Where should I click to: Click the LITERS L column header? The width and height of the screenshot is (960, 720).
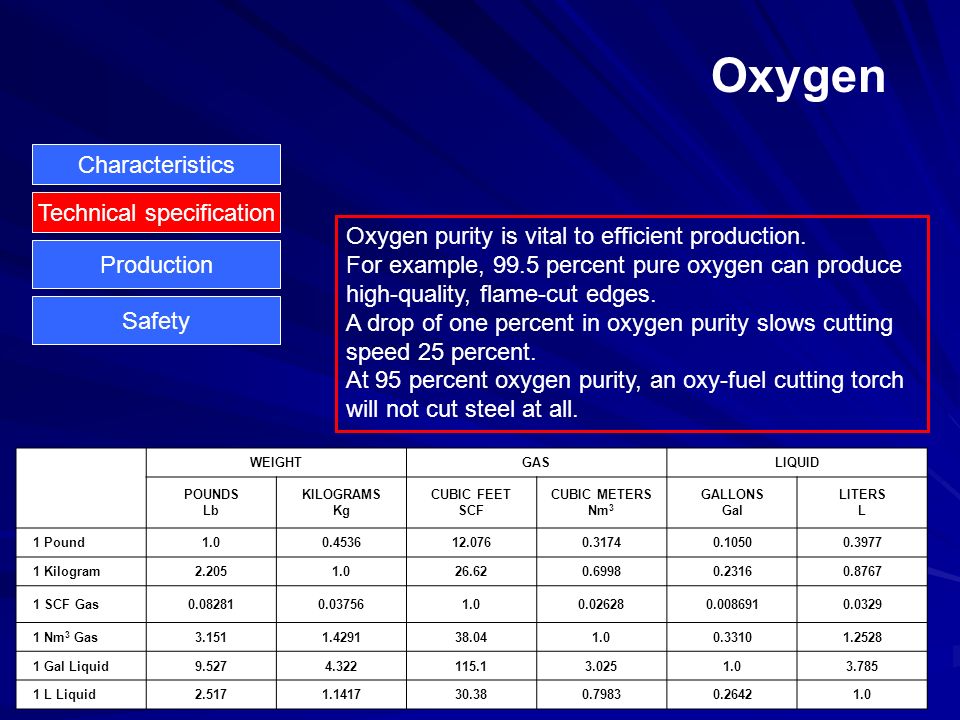click(862, 502)
